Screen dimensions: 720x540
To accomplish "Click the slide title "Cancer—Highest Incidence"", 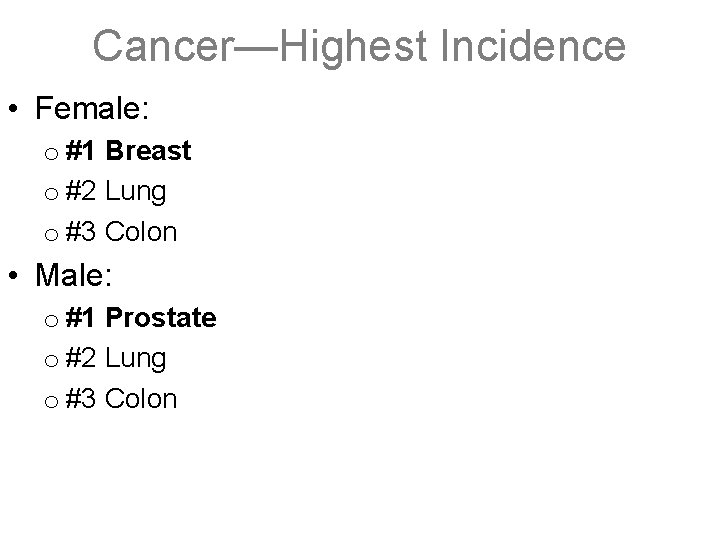I will [359, 45].
